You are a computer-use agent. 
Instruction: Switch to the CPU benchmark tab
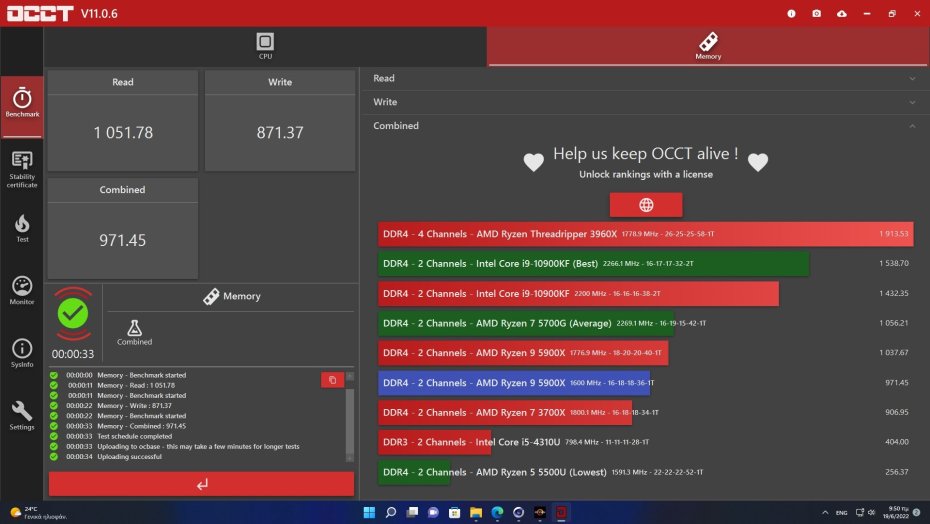pyautogui.click(x=265, y=46)
